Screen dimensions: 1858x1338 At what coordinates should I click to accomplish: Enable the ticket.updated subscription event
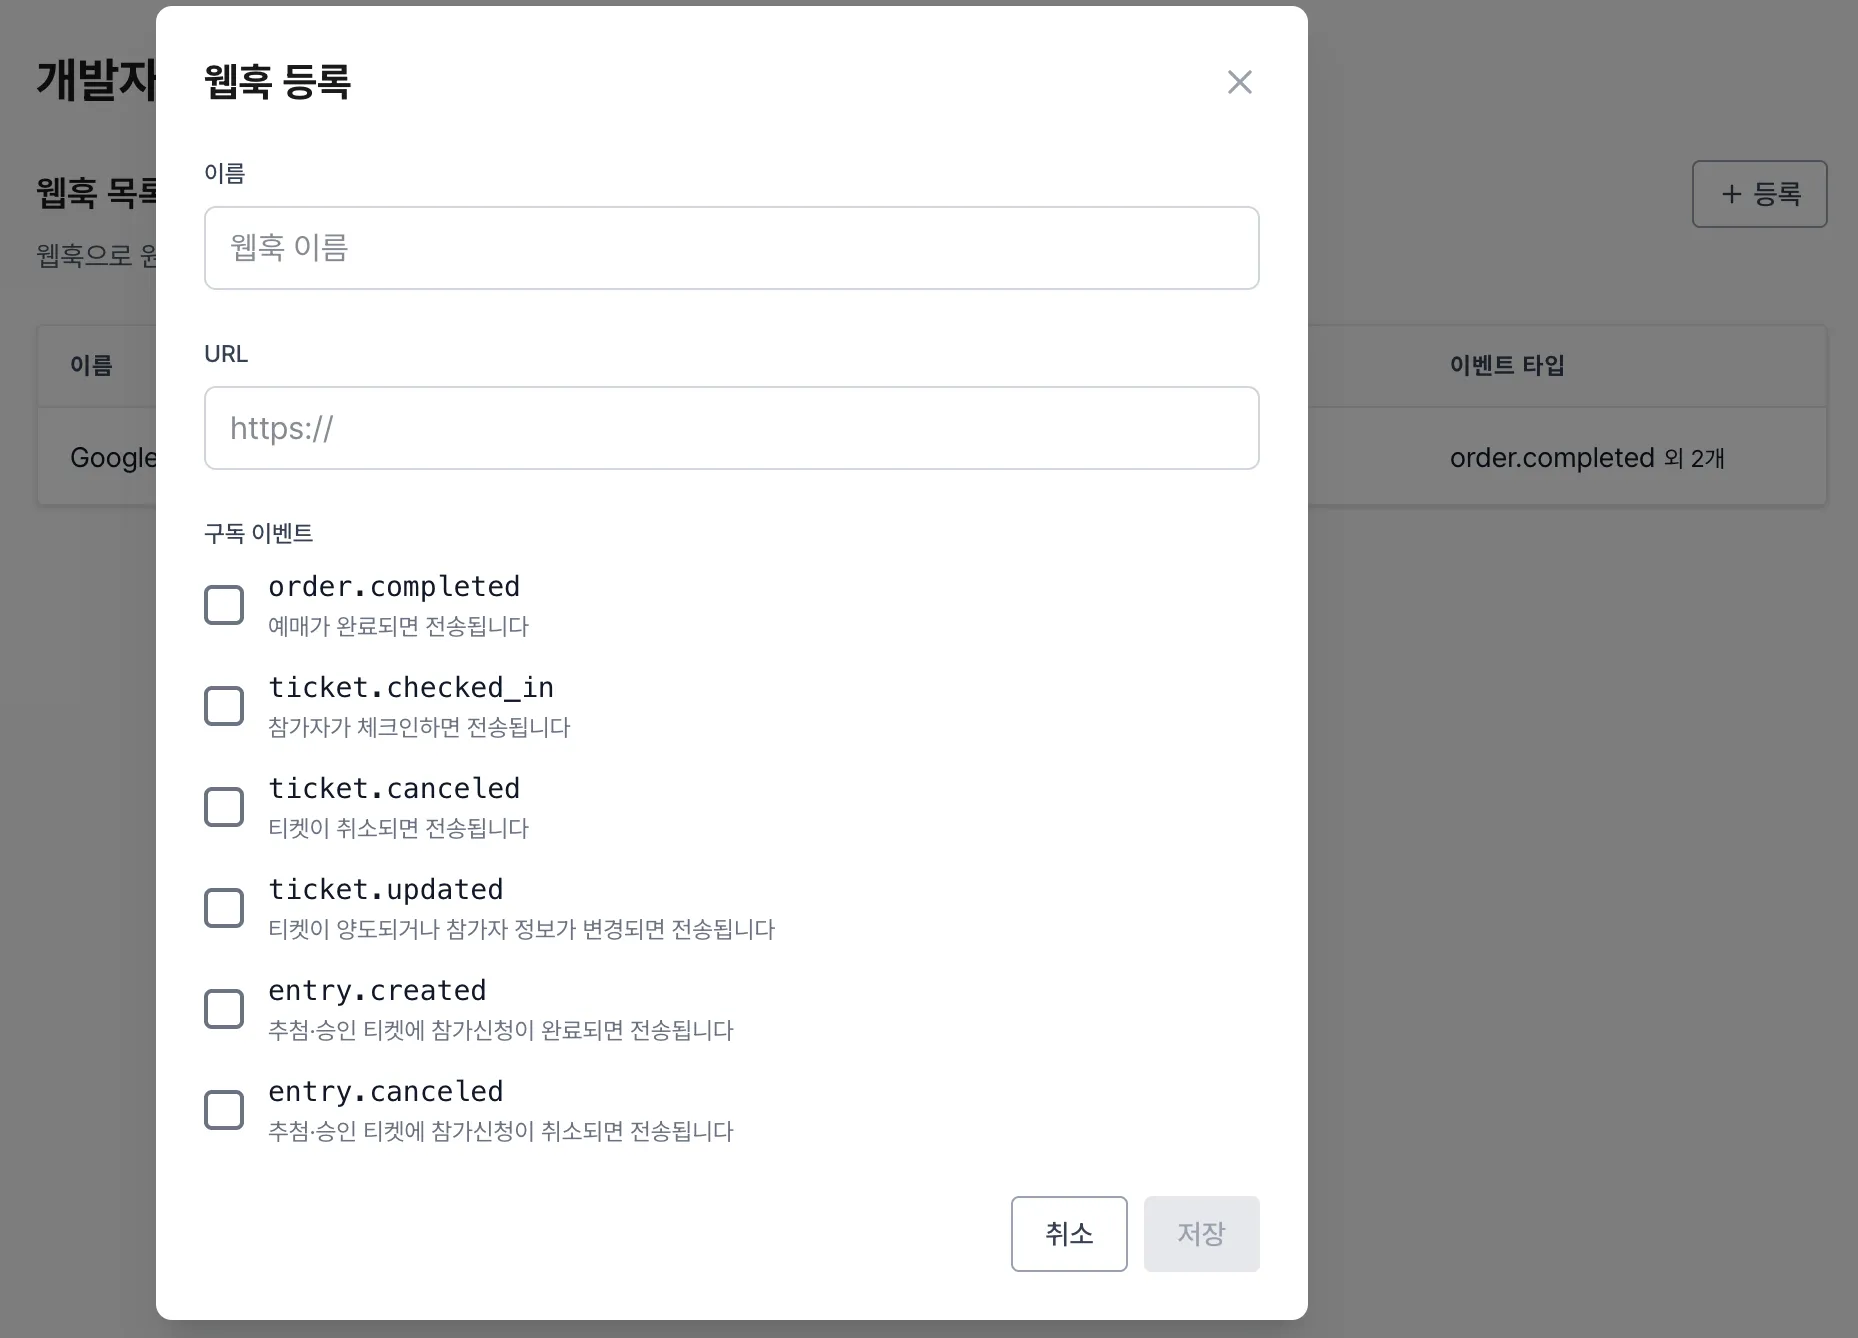[x=224, y=907]
